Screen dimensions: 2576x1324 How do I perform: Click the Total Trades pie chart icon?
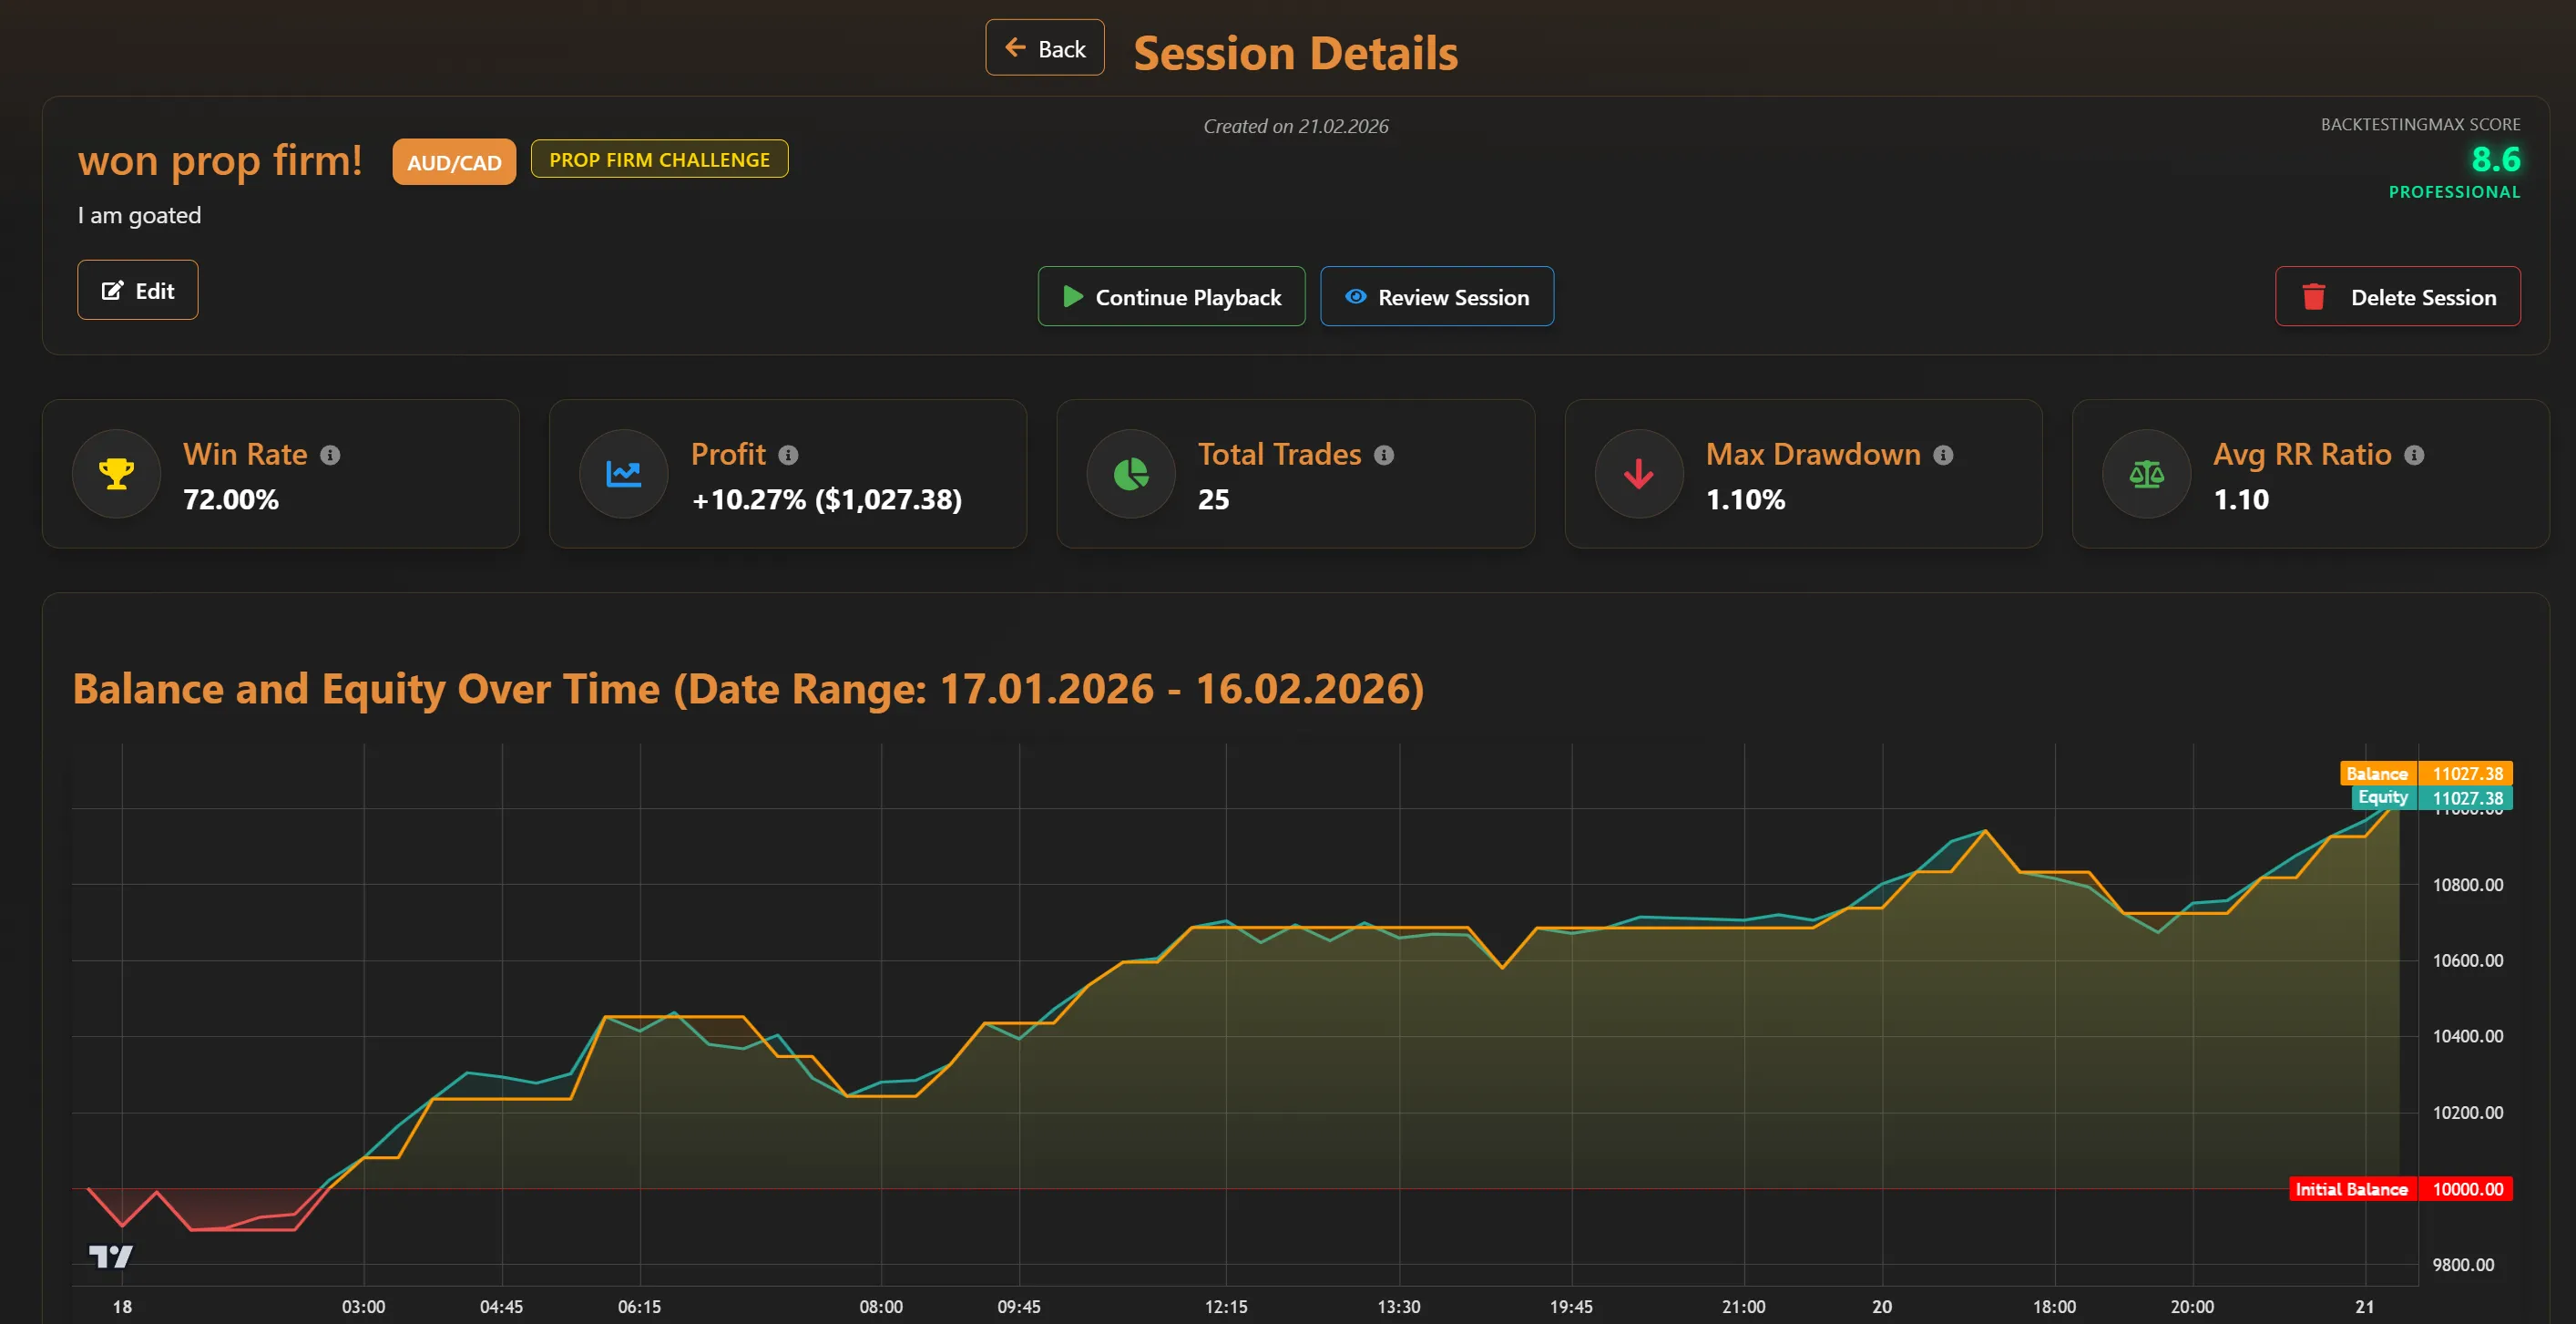click(1131, 474)
